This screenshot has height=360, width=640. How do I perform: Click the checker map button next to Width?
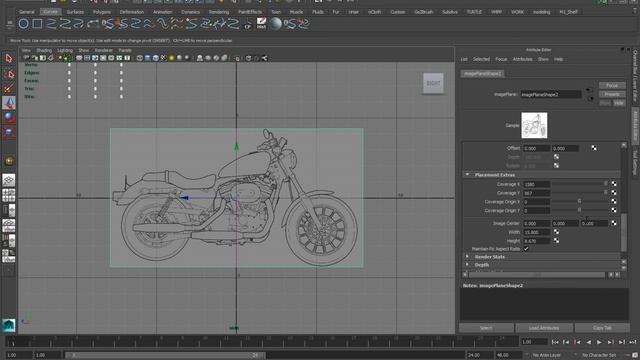(x=556, y=232)
